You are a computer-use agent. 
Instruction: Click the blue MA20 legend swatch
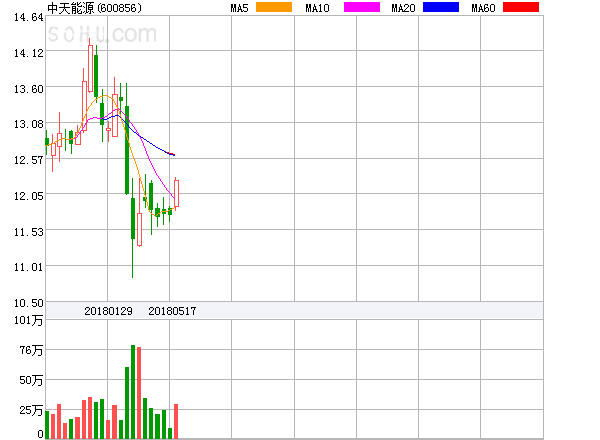point(442,8)
